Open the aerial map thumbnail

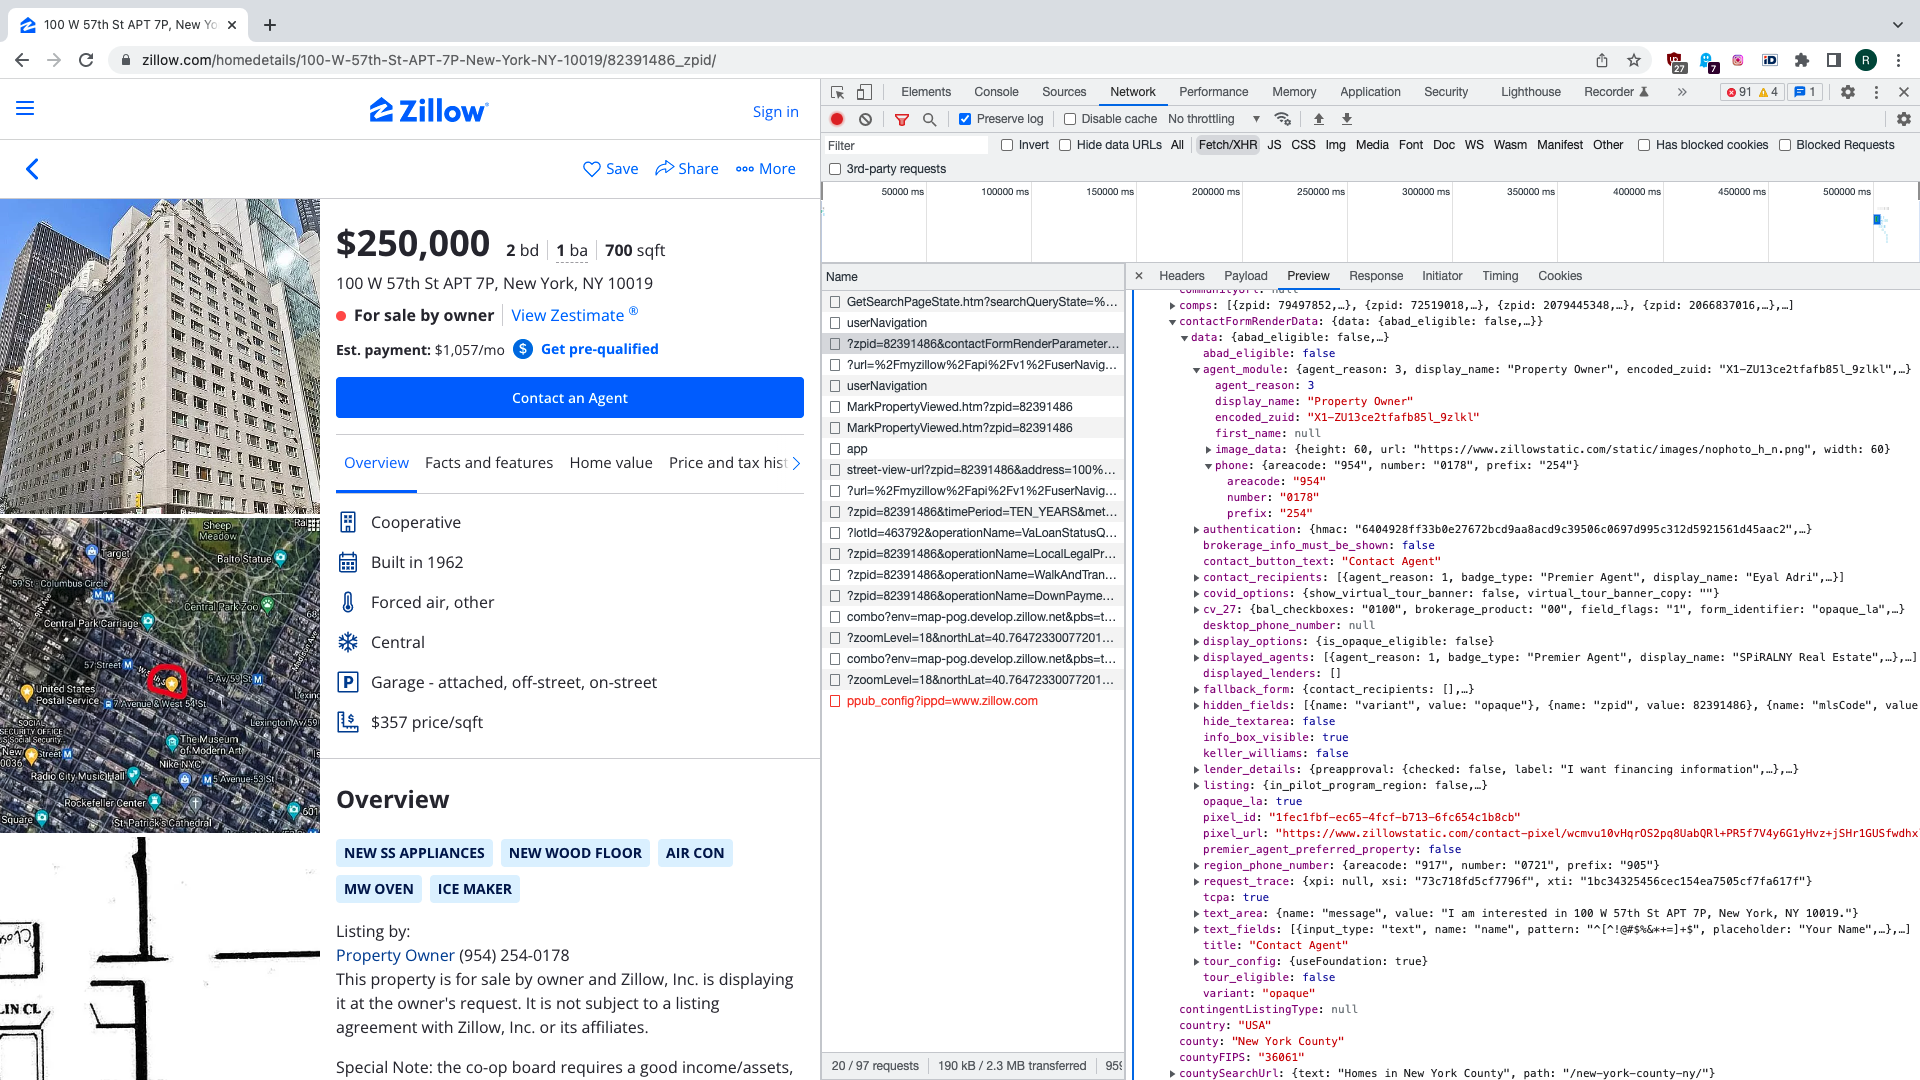tap(160, 675)
